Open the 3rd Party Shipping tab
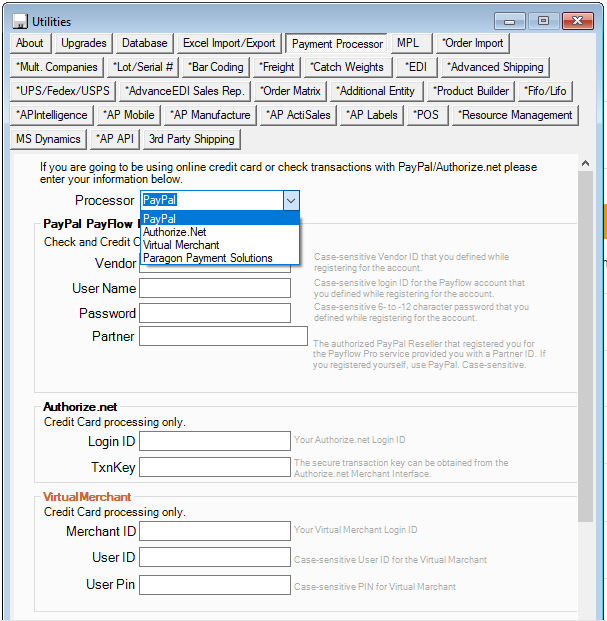The width and height of the screenshot is (607, 621). 191,139
